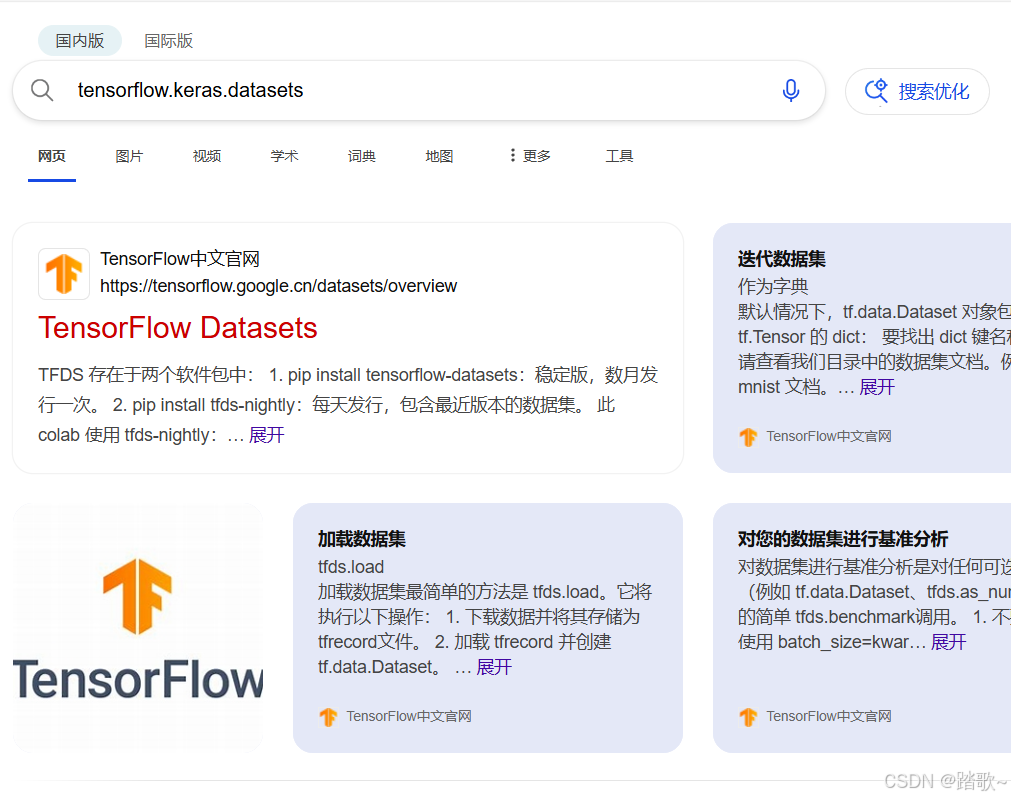Image resolution: width=1011 pixels, height=799 pixels.
Task: Click TensorFlow favicon in first result
Action: click(x=64, y=274)
